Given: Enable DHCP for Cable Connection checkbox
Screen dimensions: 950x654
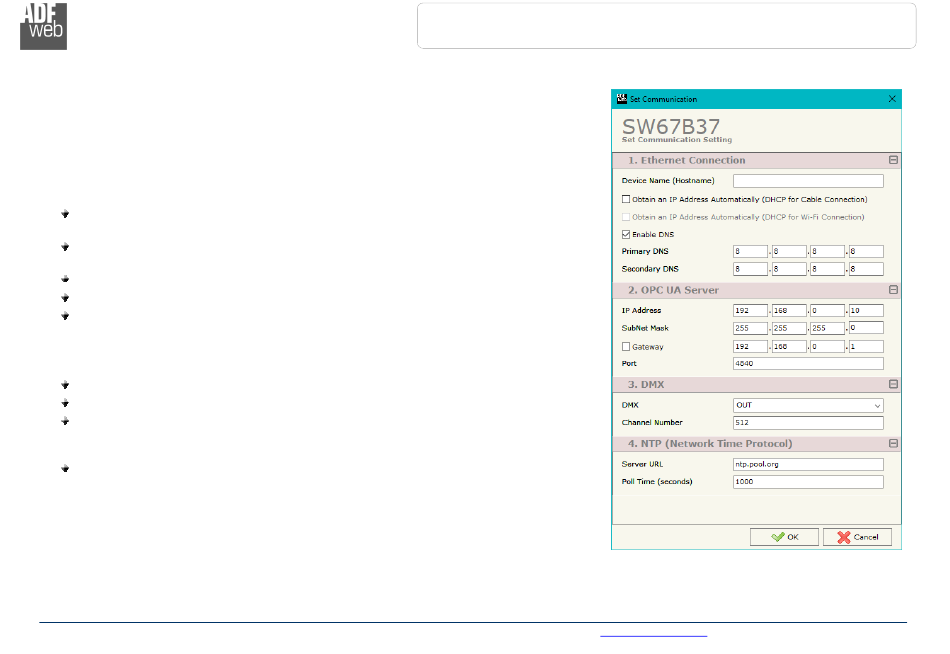Looking at the screenshot, I should point(626,199).
